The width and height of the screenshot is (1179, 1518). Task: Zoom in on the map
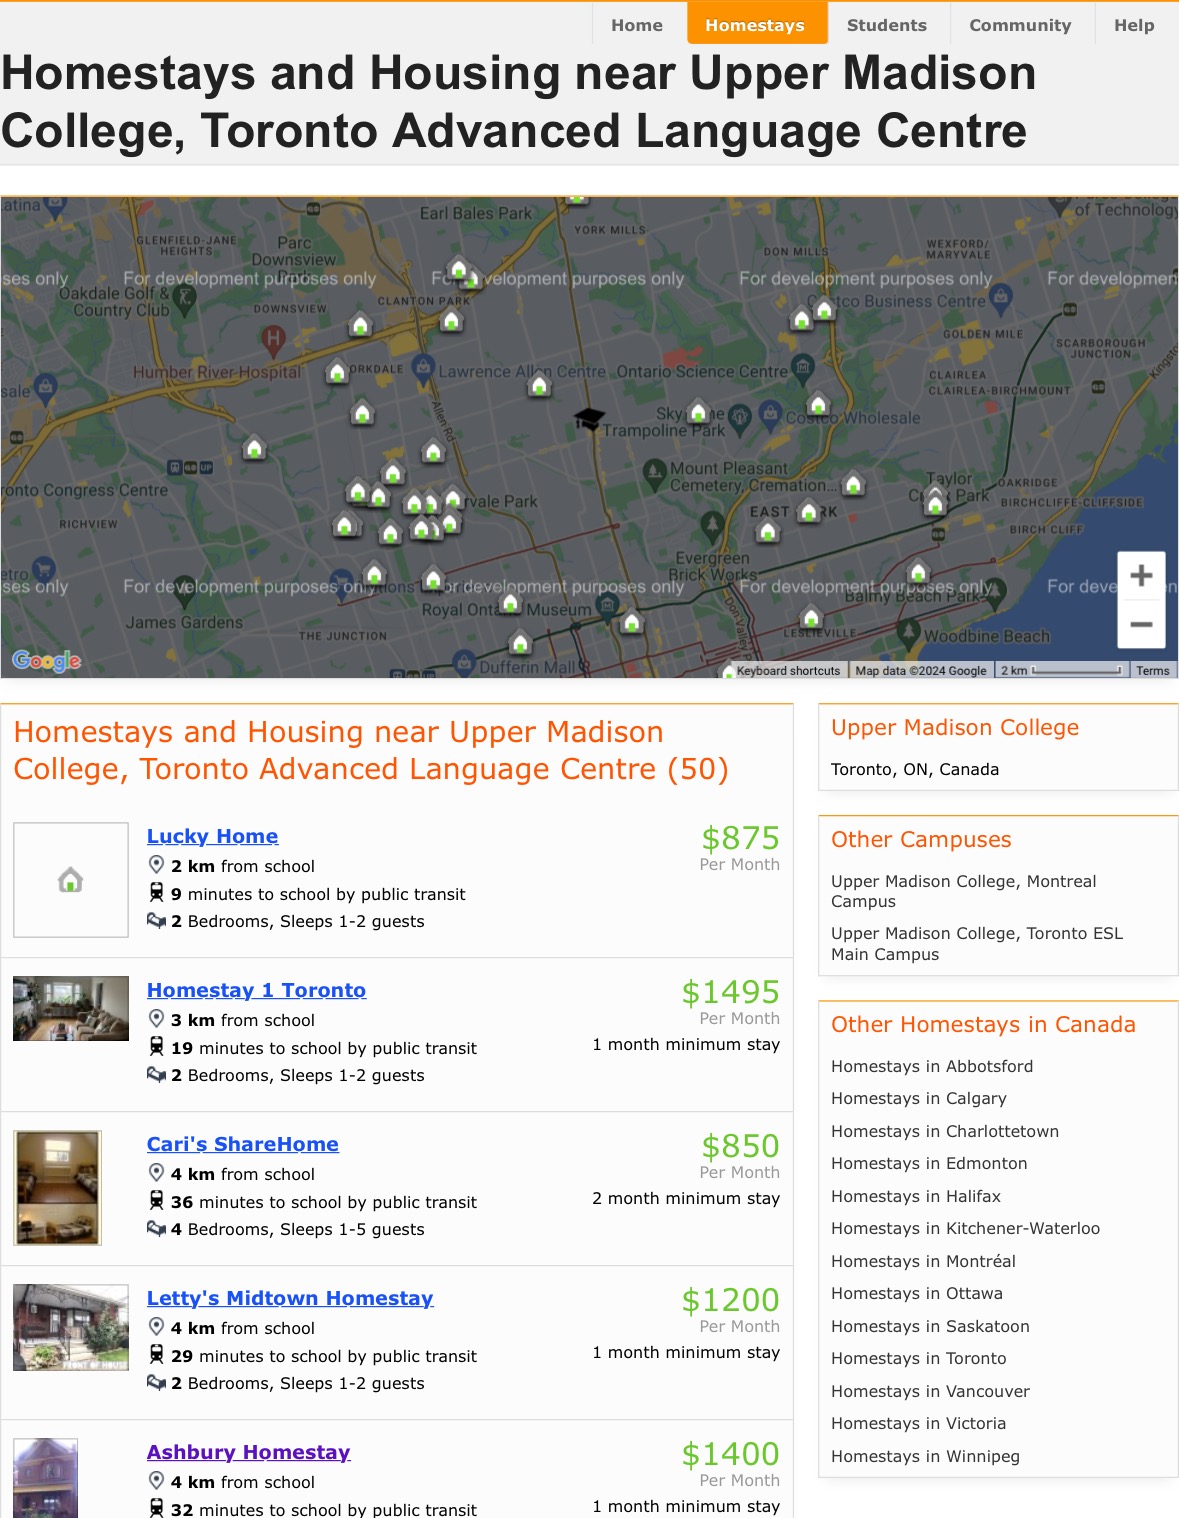click(x=1141, y=576)
